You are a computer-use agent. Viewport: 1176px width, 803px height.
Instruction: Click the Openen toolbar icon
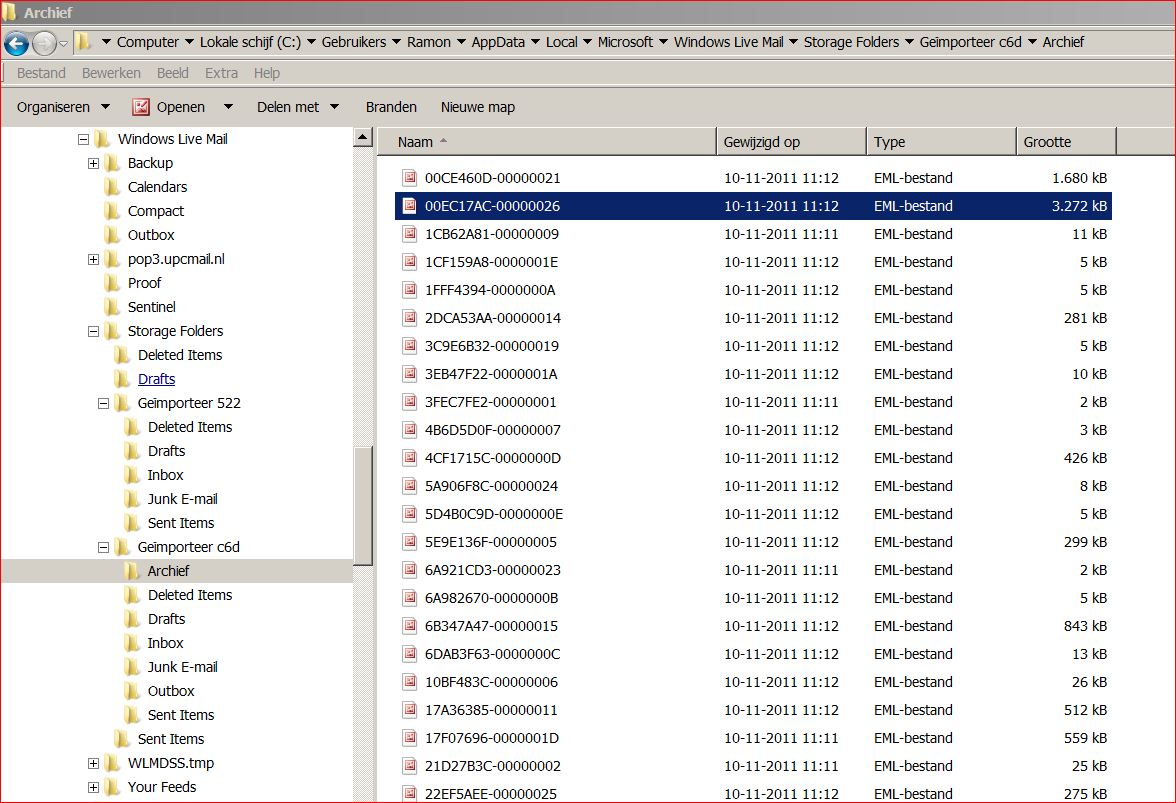[141, 107]
